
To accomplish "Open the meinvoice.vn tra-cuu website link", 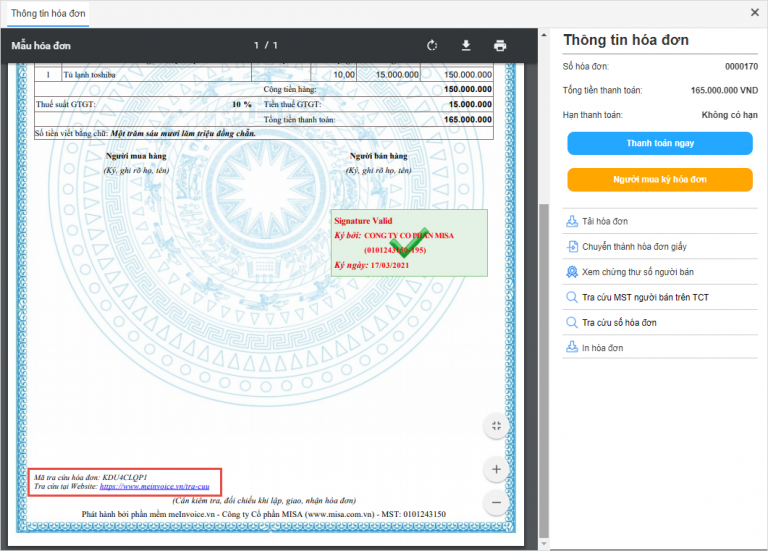I will click(154, 486).
